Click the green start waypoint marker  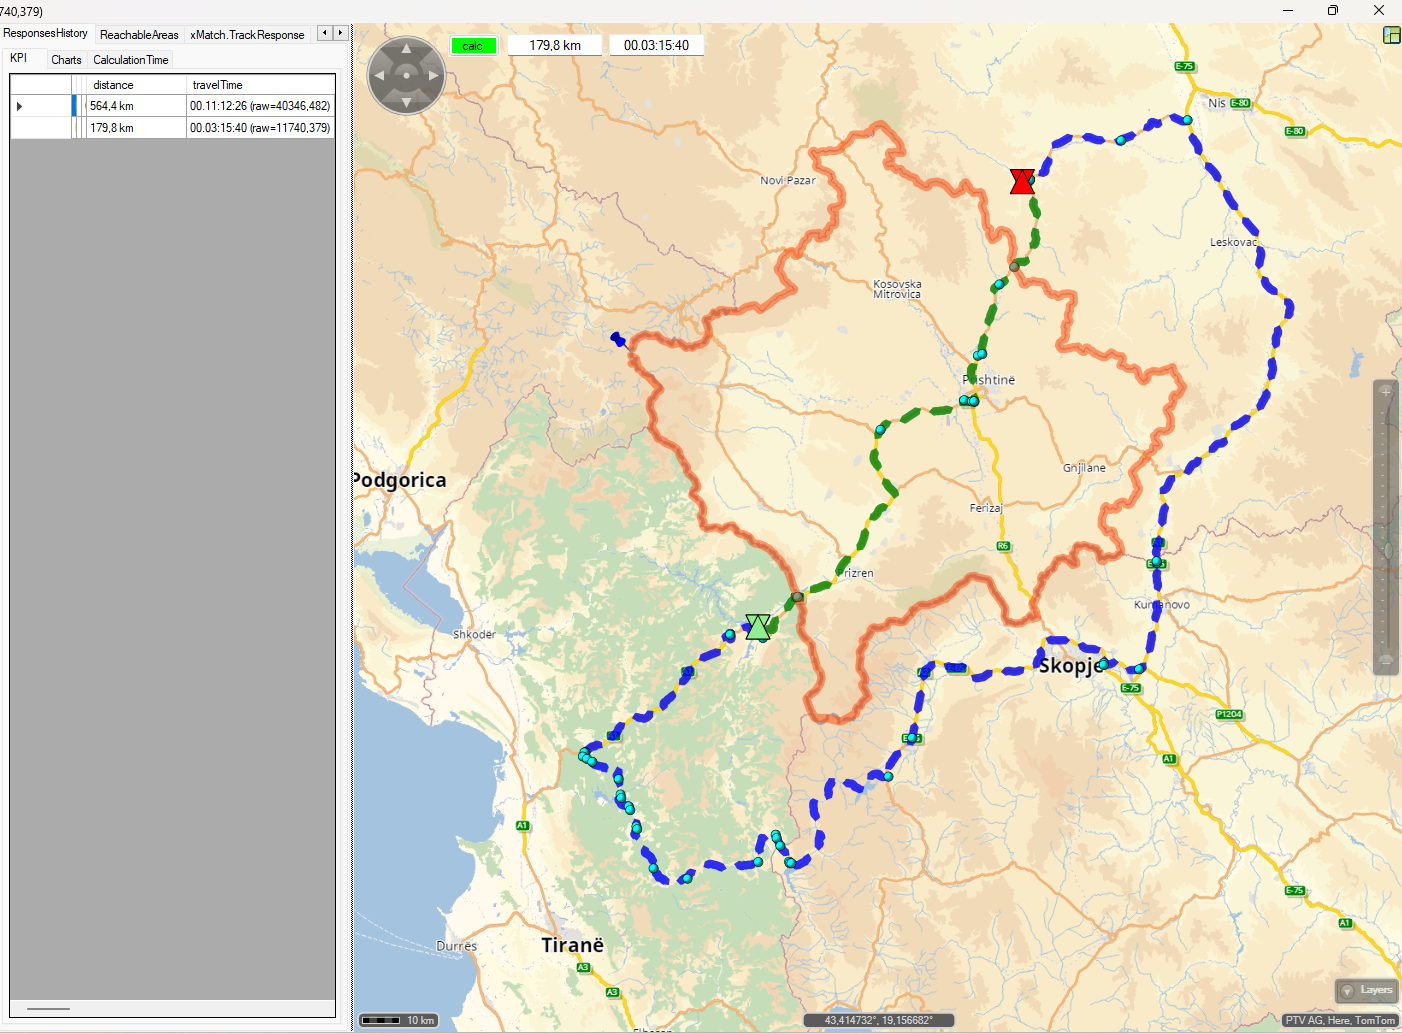758,627
